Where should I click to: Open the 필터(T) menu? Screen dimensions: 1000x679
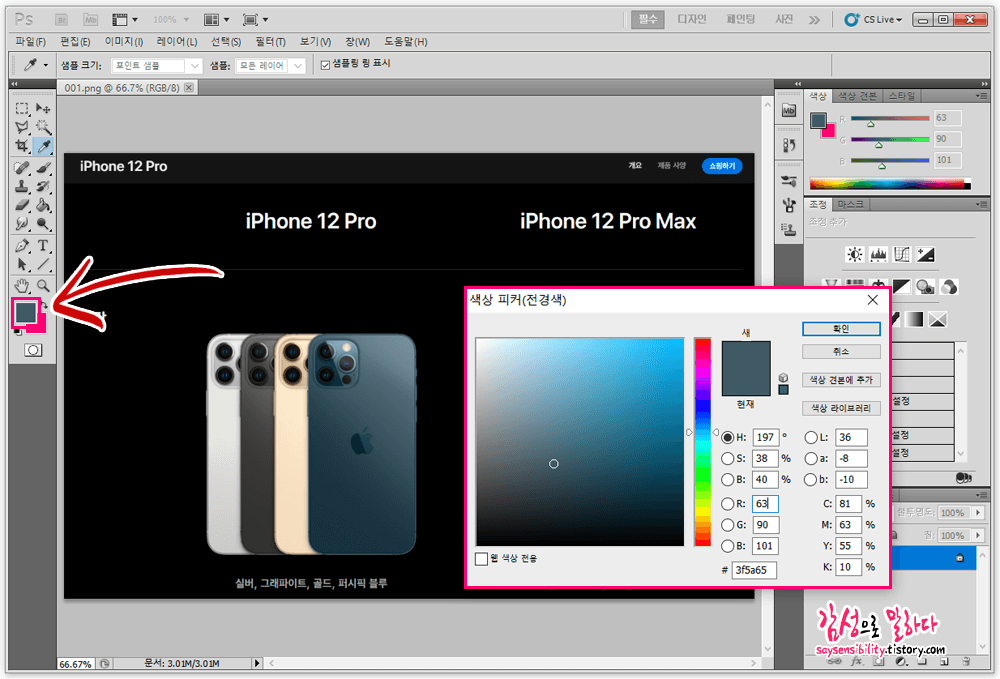270,41
